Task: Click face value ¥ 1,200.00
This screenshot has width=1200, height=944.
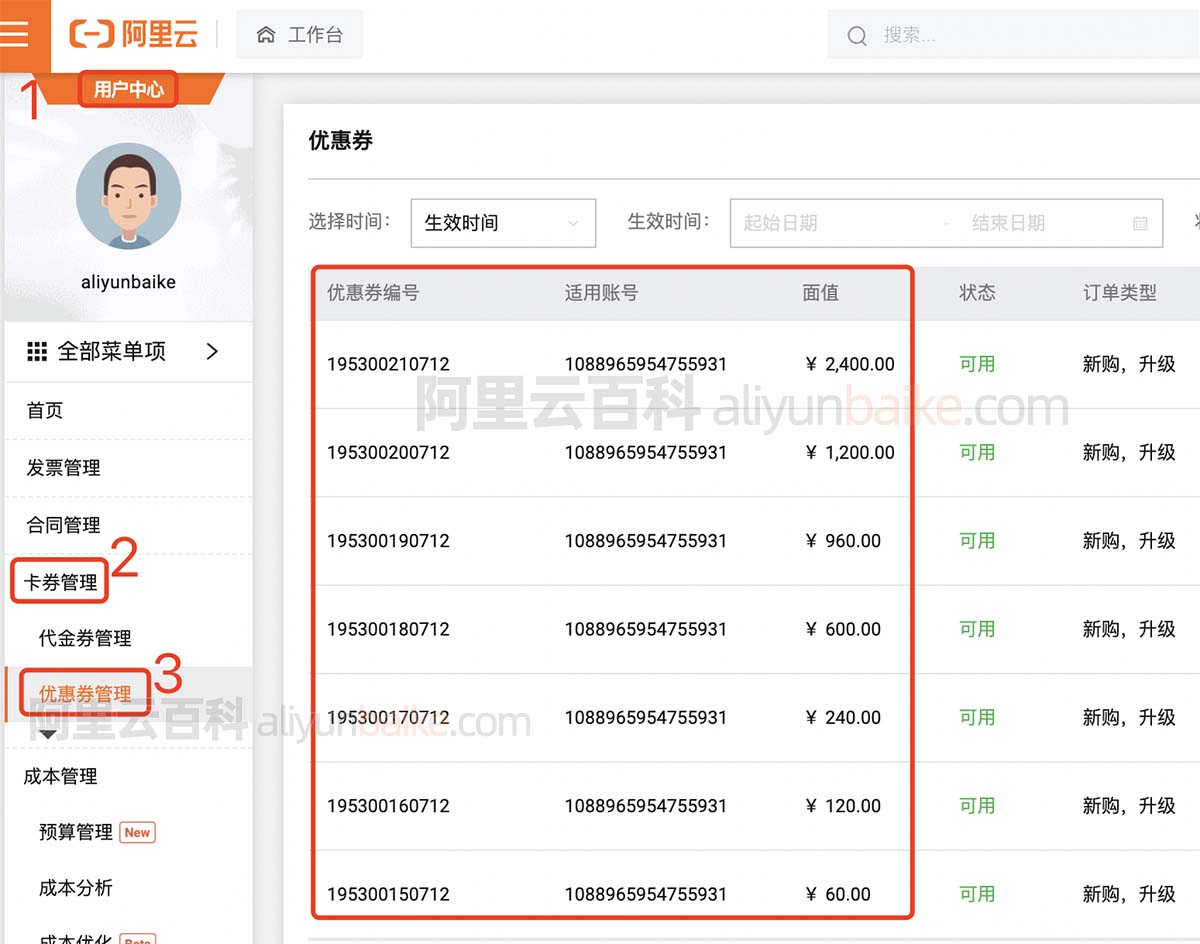Action: coord(849,453)
